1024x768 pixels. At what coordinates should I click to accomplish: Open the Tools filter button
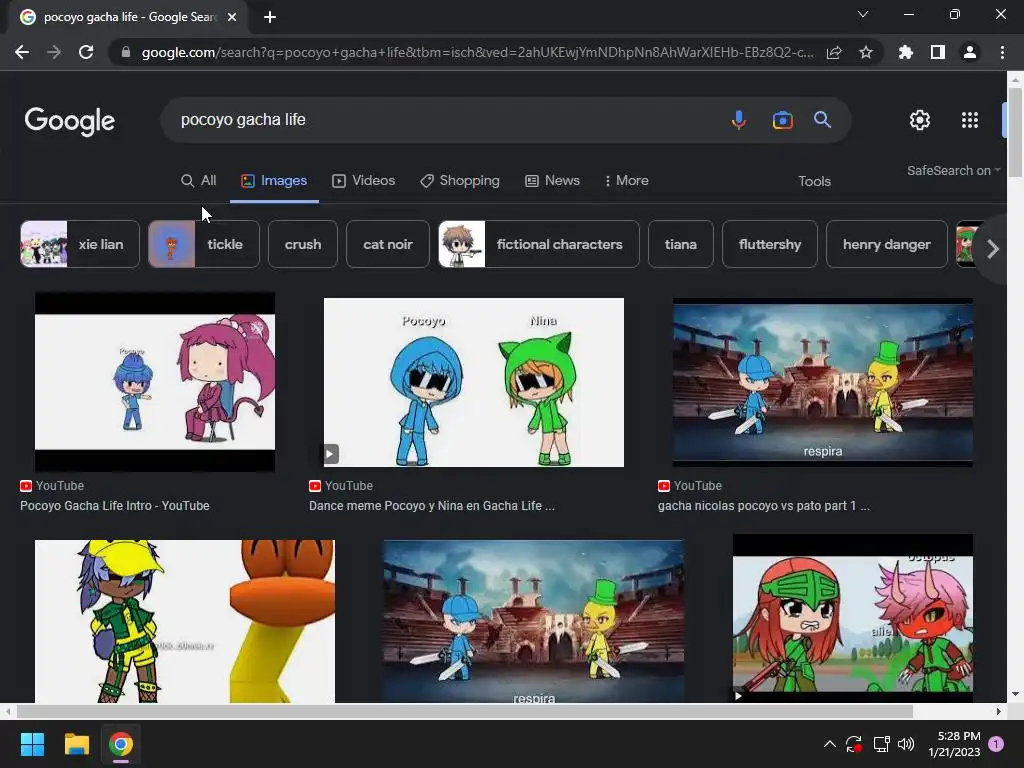[814, 182]
